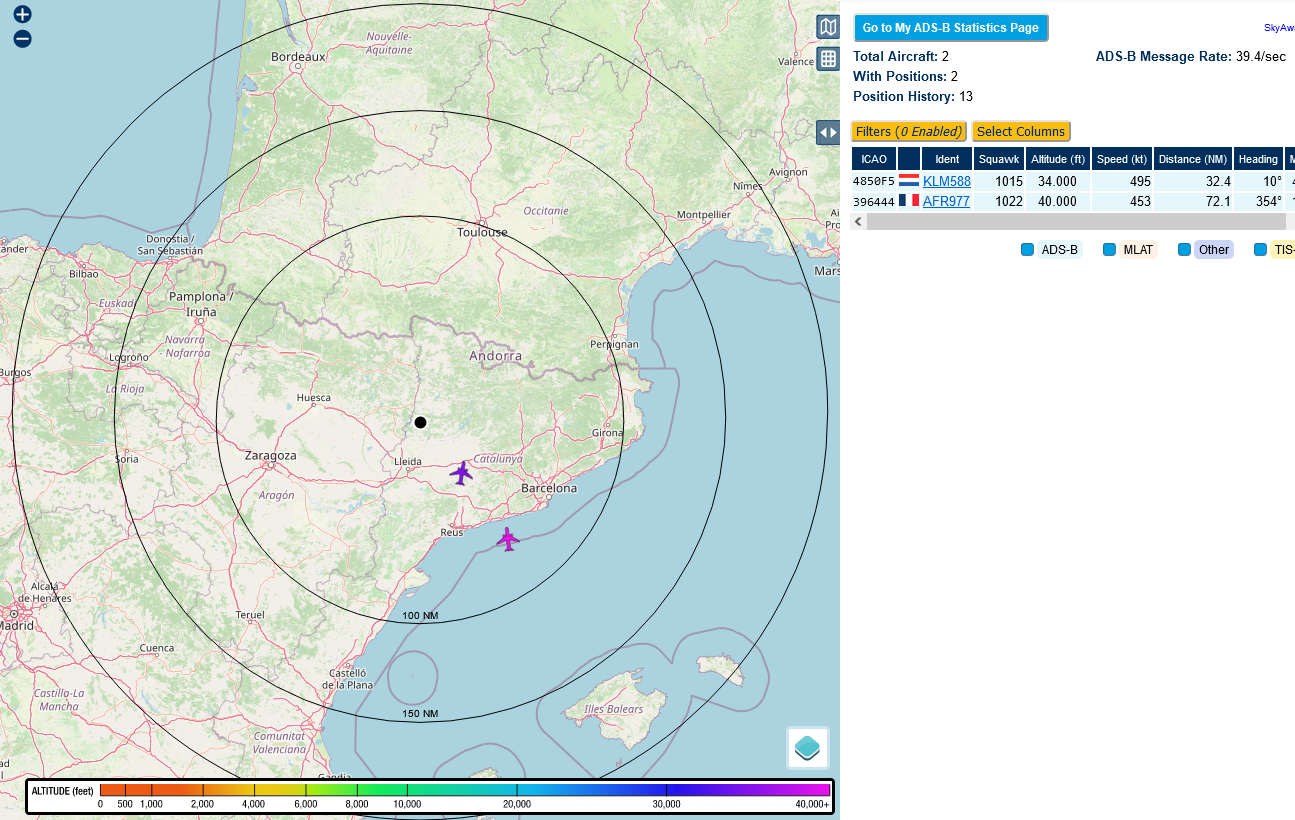The width and height of the screenshot is (1295, 820).
Task: Click the table's horizontal scrollbar
Action: tap(1075, 221)
